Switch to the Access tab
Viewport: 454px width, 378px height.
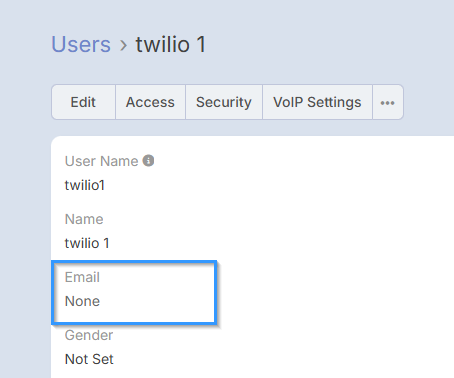pos(150,102)
